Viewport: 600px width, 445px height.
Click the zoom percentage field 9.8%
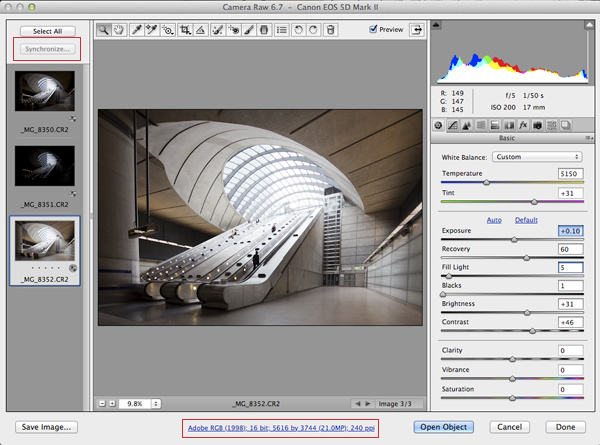click(x=135, y=403)
